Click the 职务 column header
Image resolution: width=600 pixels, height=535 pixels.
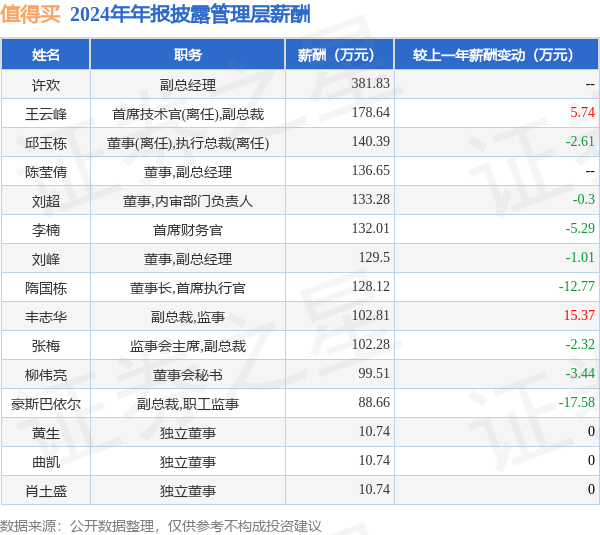tap(188, 55)
